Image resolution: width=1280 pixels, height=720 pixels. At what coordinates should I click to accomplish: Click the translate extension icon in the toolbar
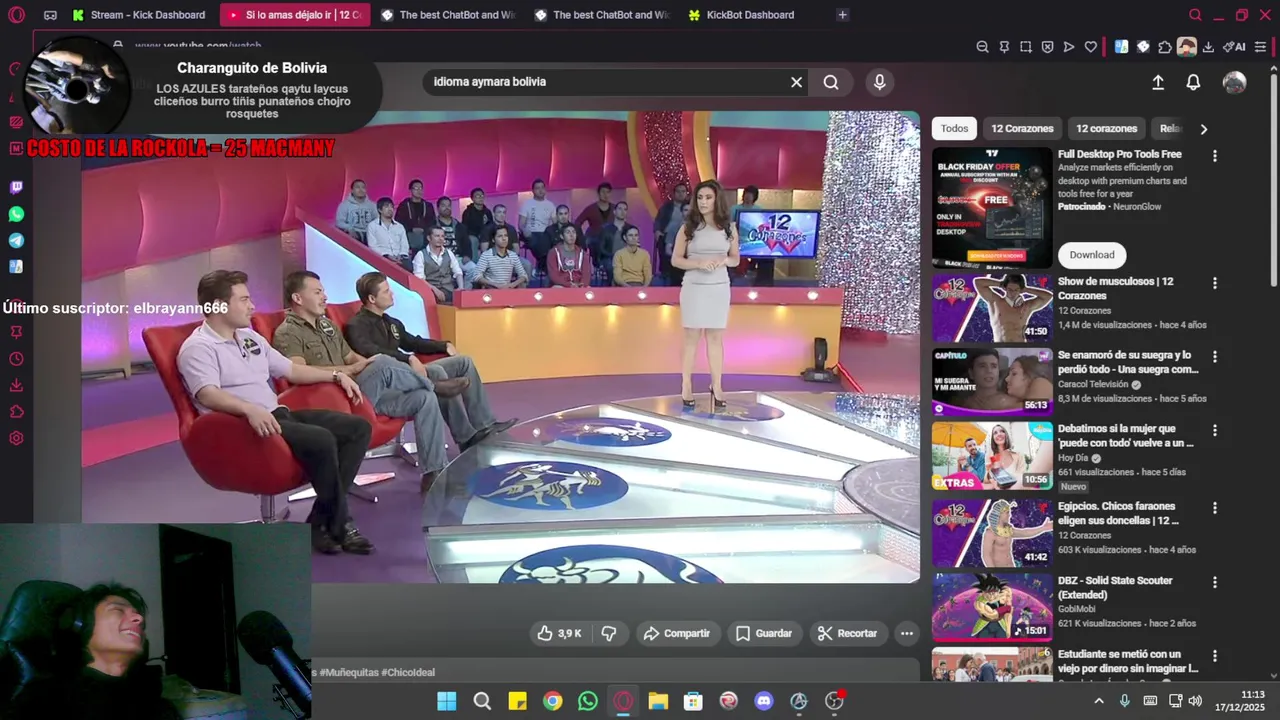[1121, 47]
